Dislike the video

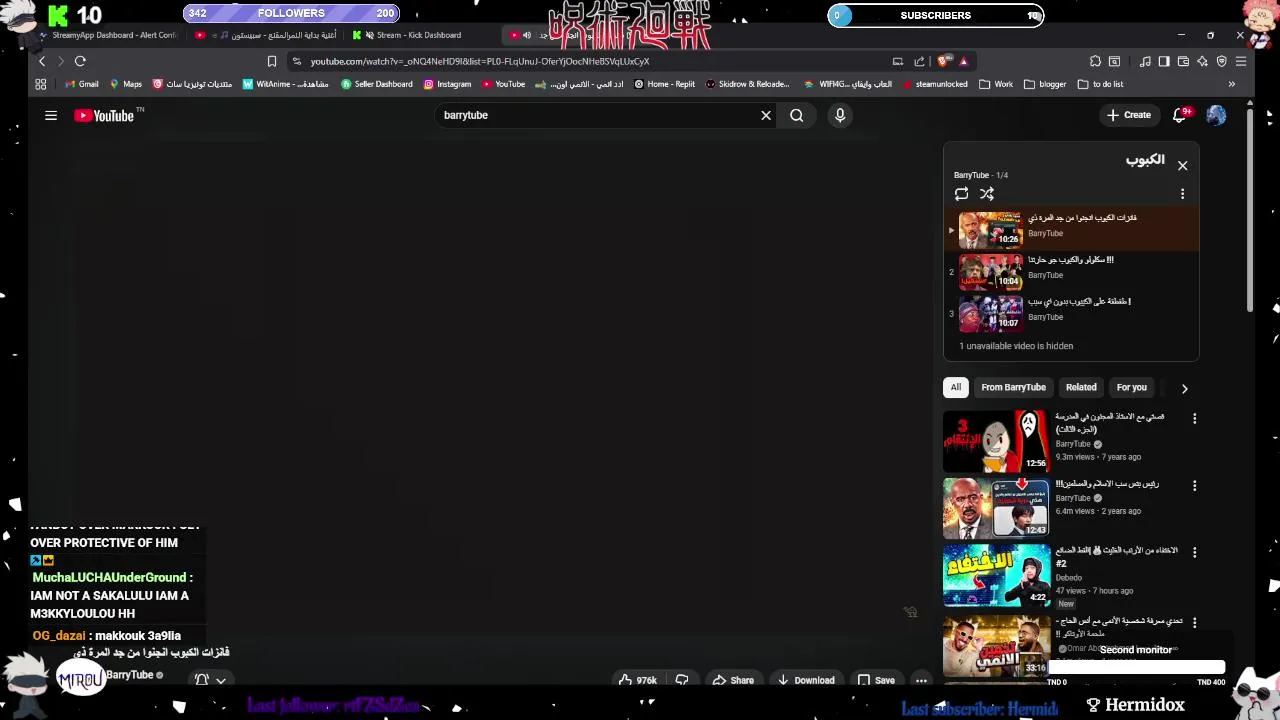(682, 680)
